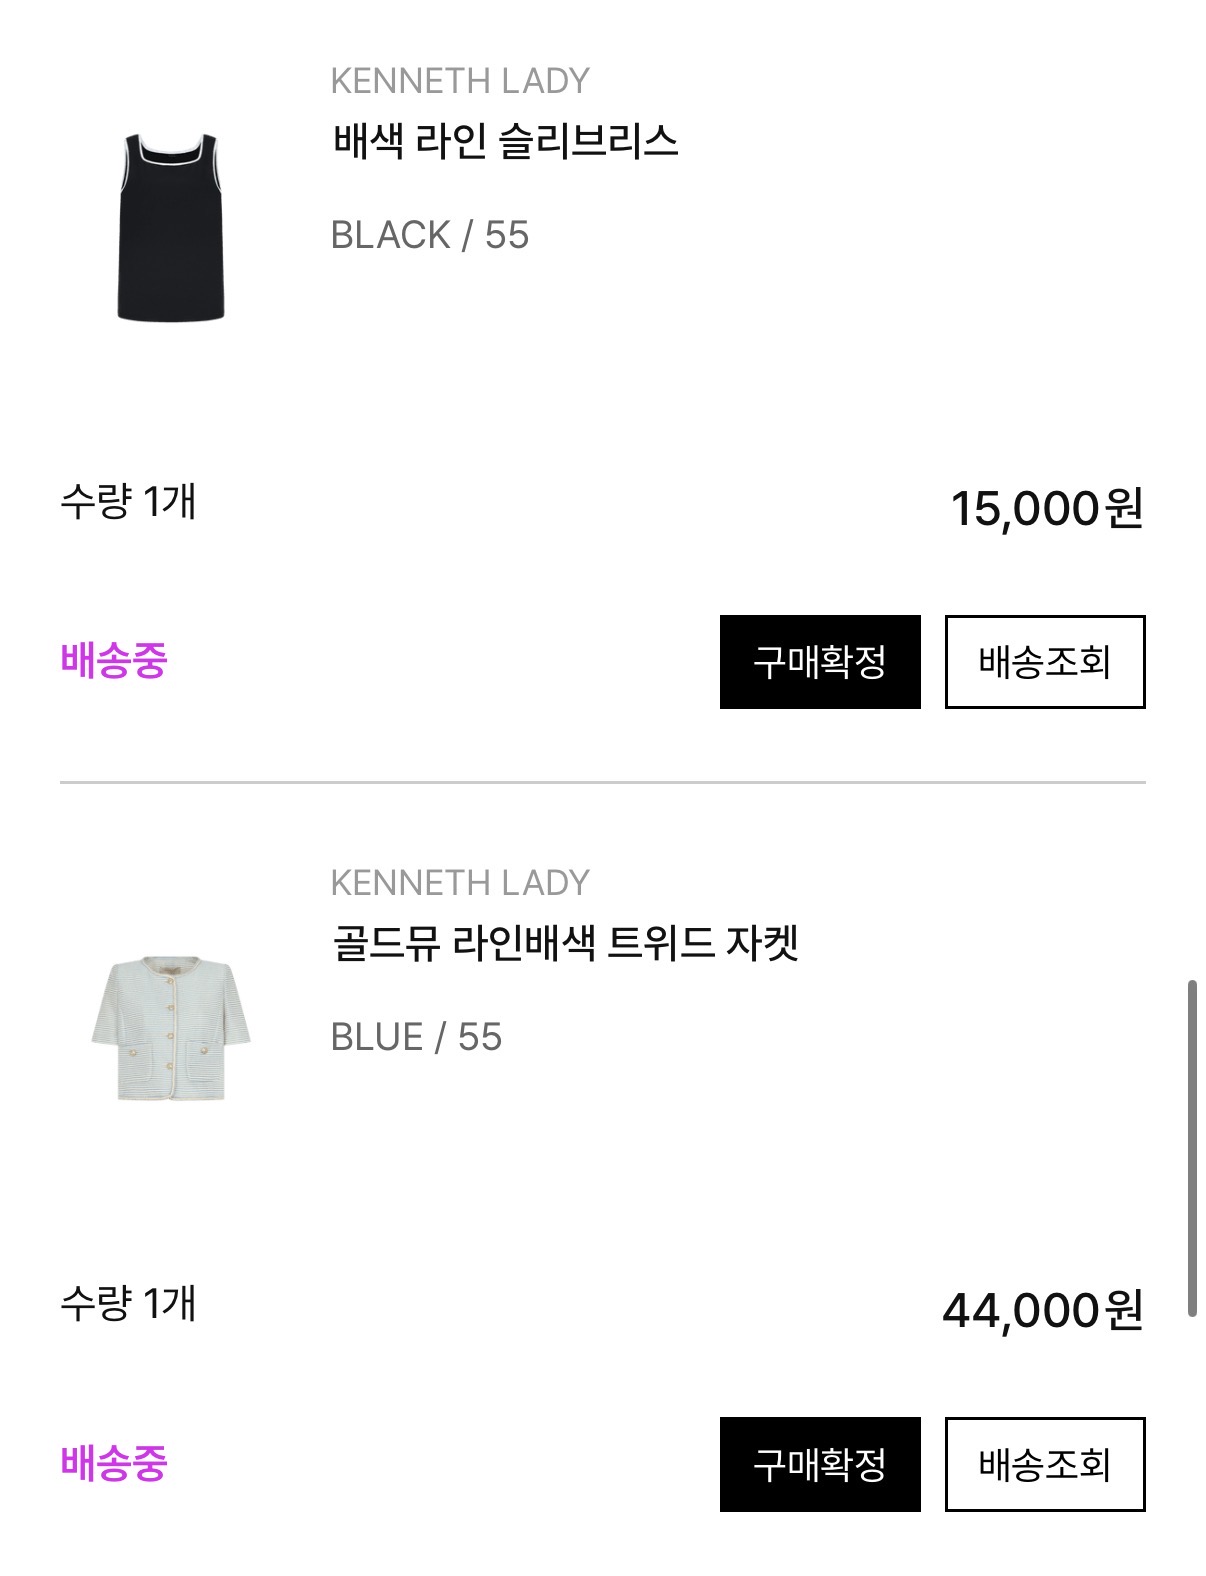Tap KENNETH LADY brand above the tweed jacket

click(460, 883)
